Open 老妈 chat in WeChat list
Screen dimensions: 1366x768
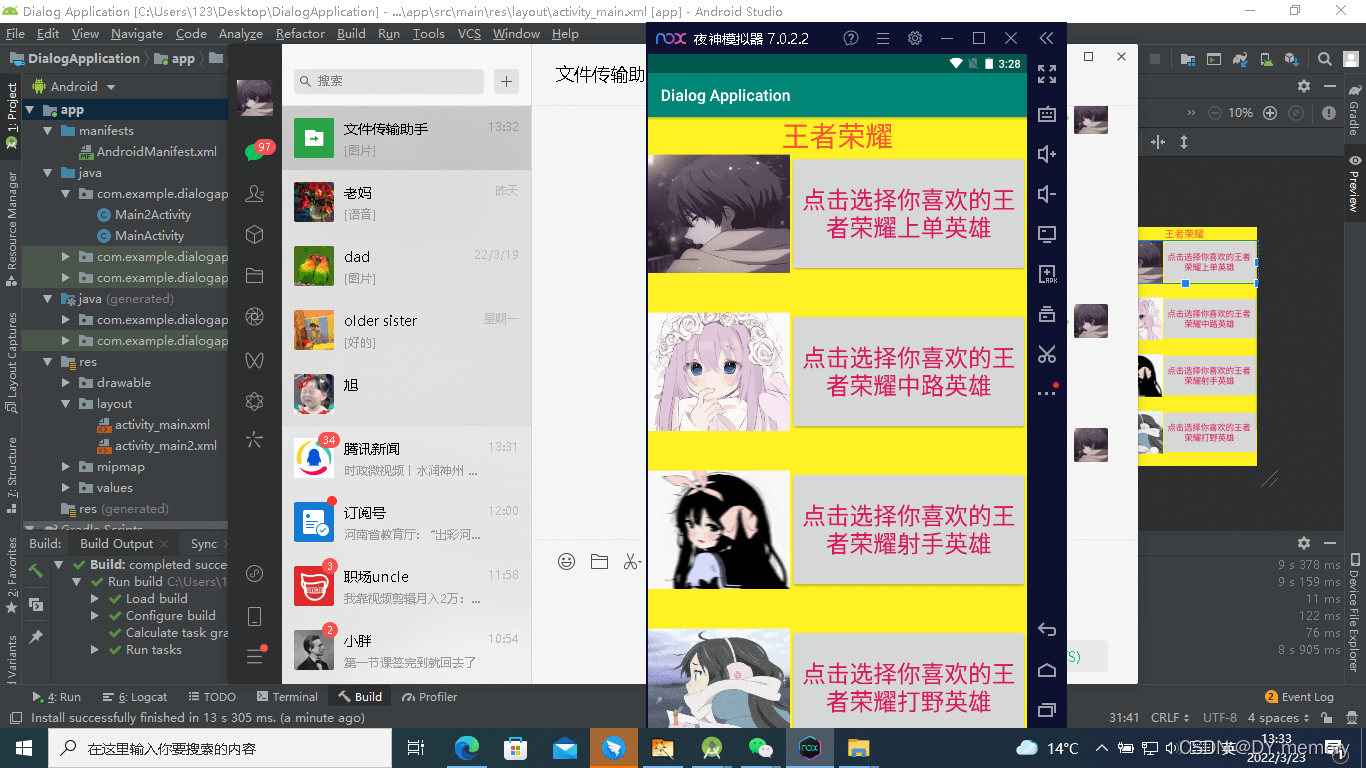click(406, 202)
